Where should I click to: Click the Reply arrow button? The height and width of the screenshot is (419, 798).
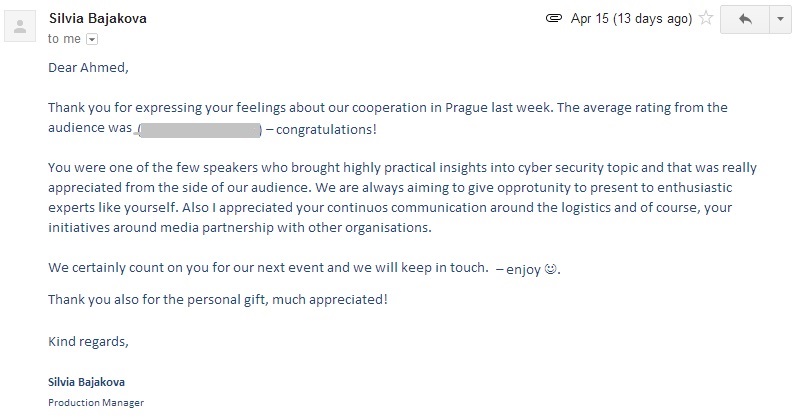[744, 19]
